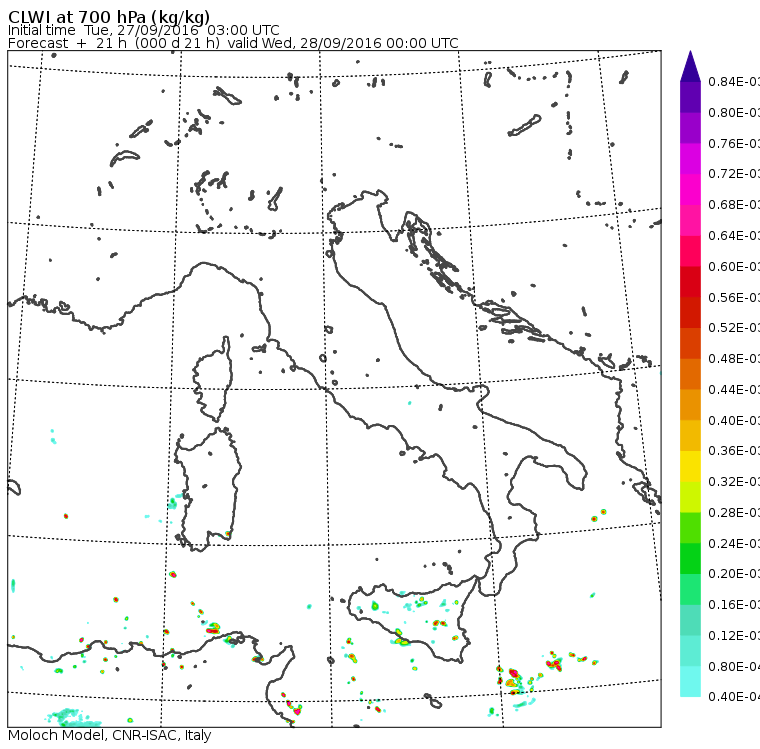Click the 0.76E-03 colorbar label

(734, 143)
